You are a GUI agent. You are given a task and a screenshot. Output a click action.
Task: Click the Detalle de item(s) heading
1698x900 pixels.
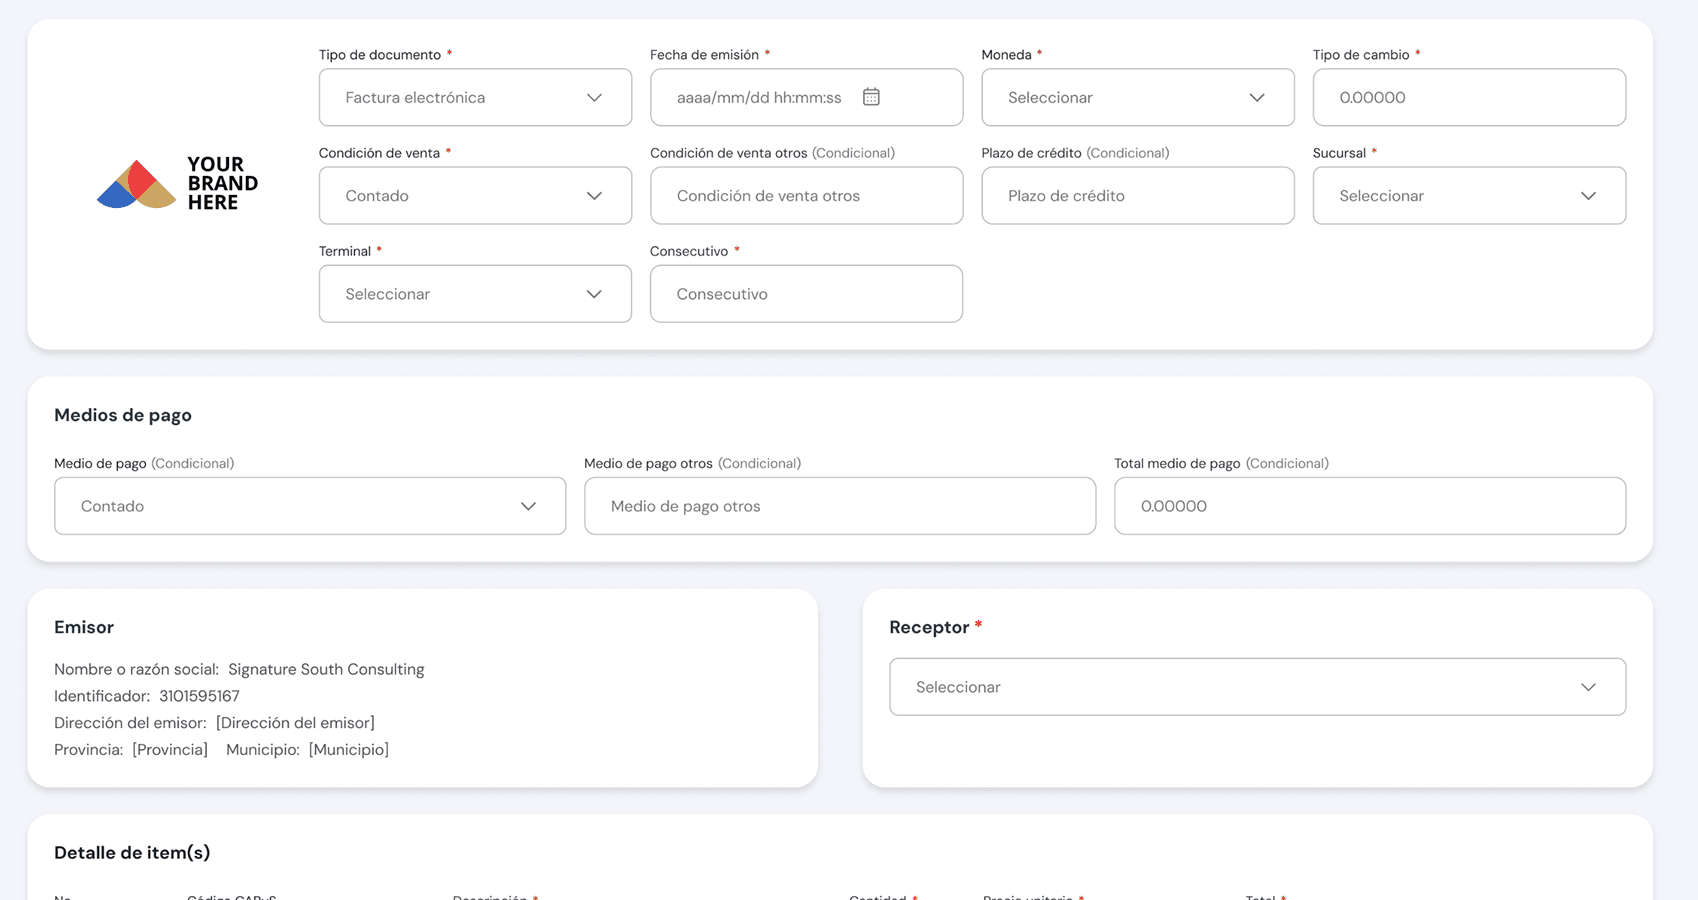[x=132, y=853]
